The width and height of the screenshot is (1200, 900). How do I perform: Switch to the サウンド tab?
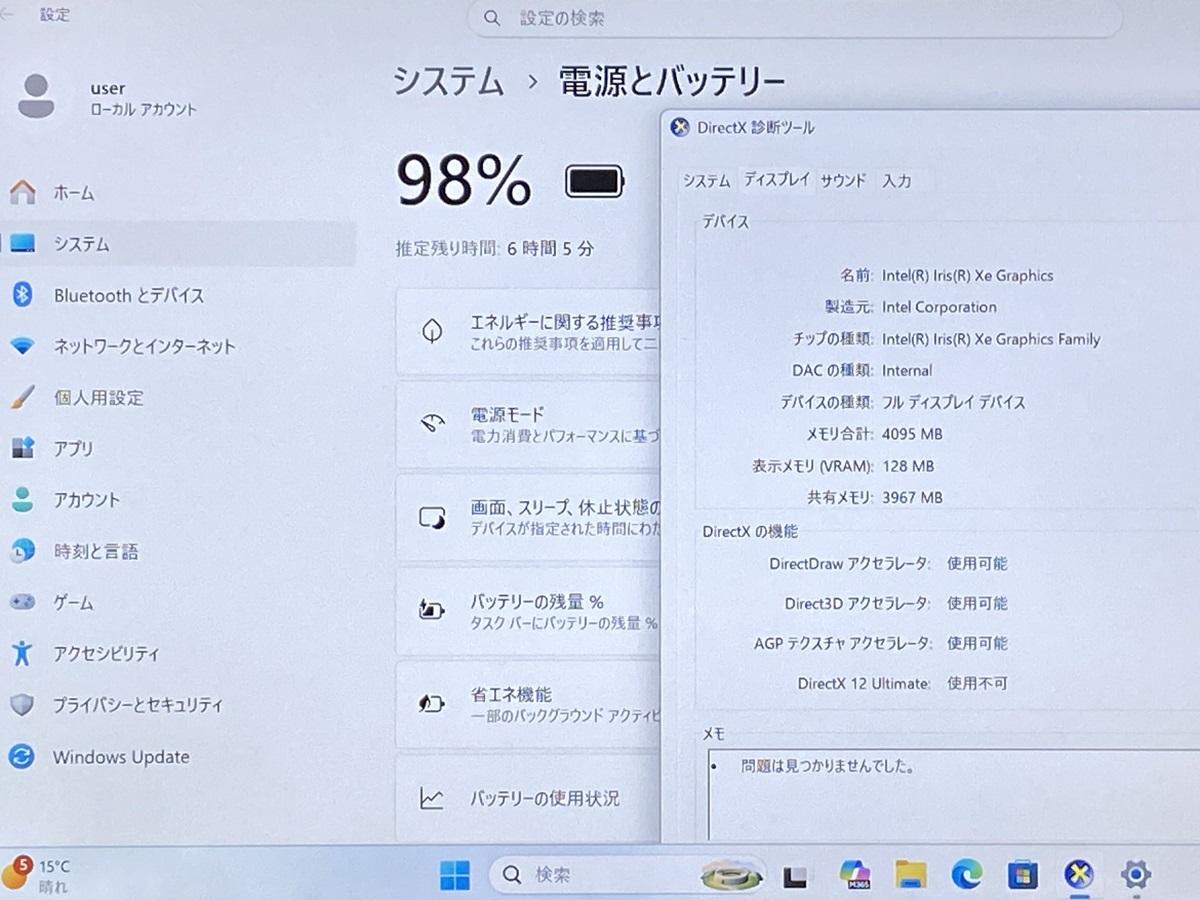pos(843,181)
